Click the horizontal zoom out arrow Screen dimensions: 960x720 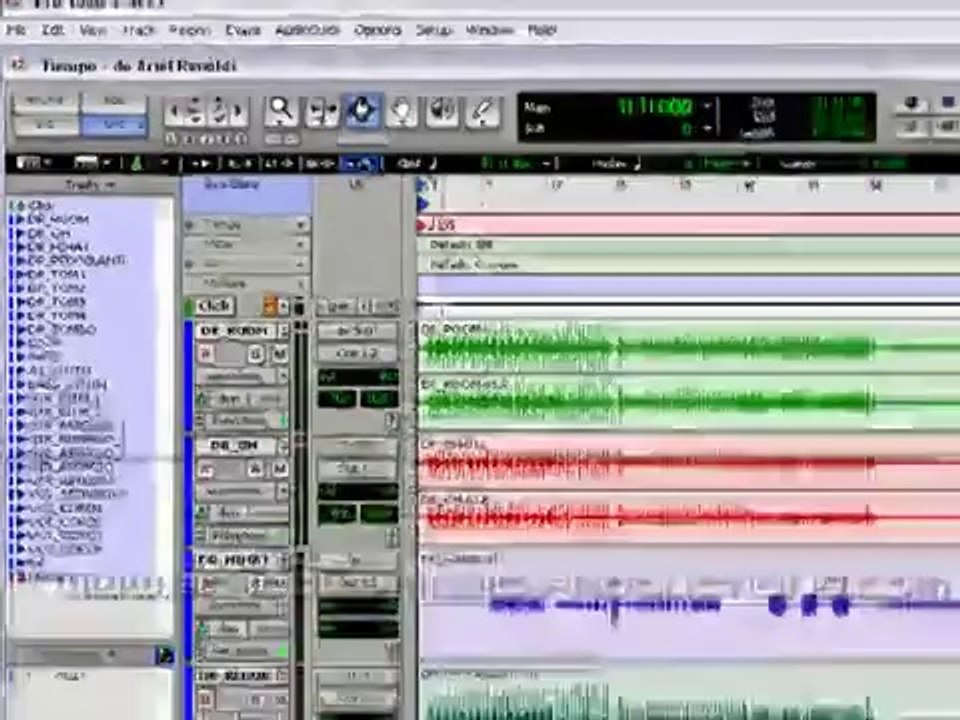point(174,112)
